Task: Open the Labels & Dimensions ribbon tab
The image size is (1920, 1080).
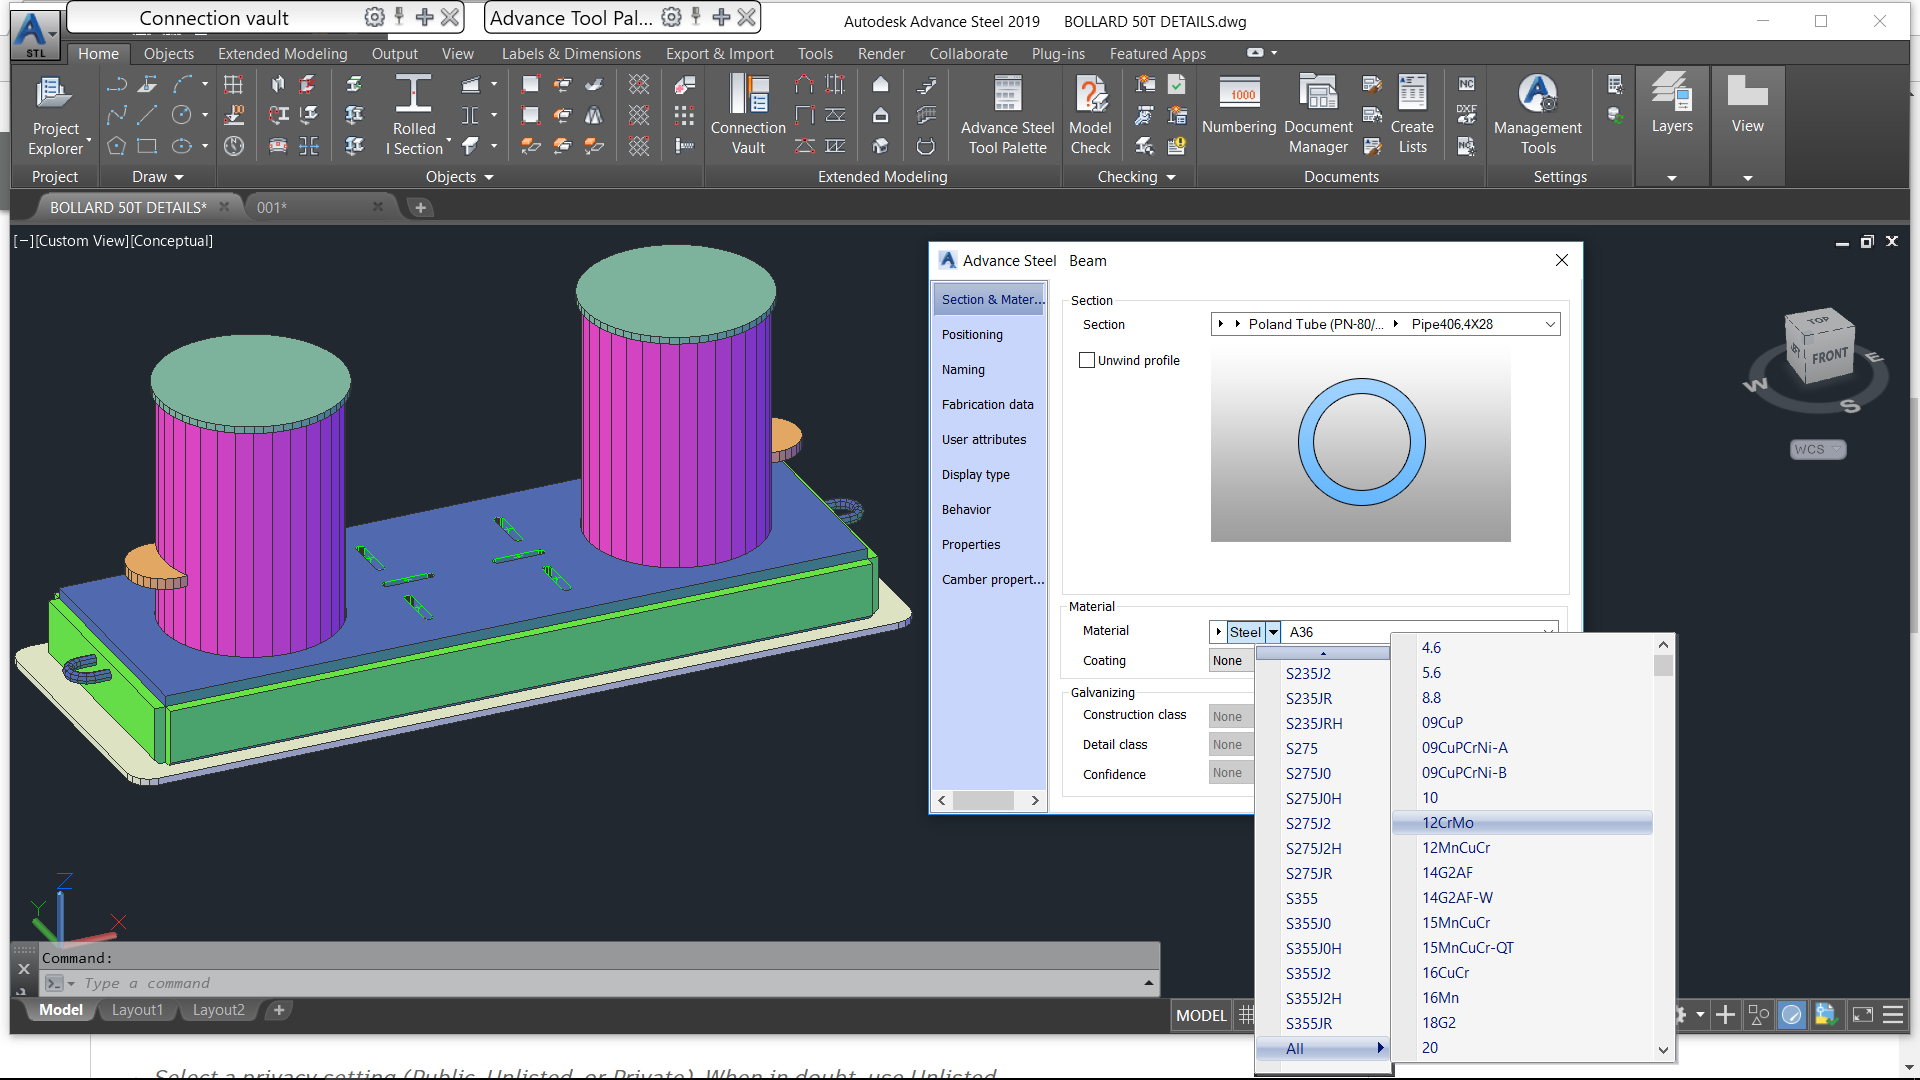Action: (x=571, y=54)
